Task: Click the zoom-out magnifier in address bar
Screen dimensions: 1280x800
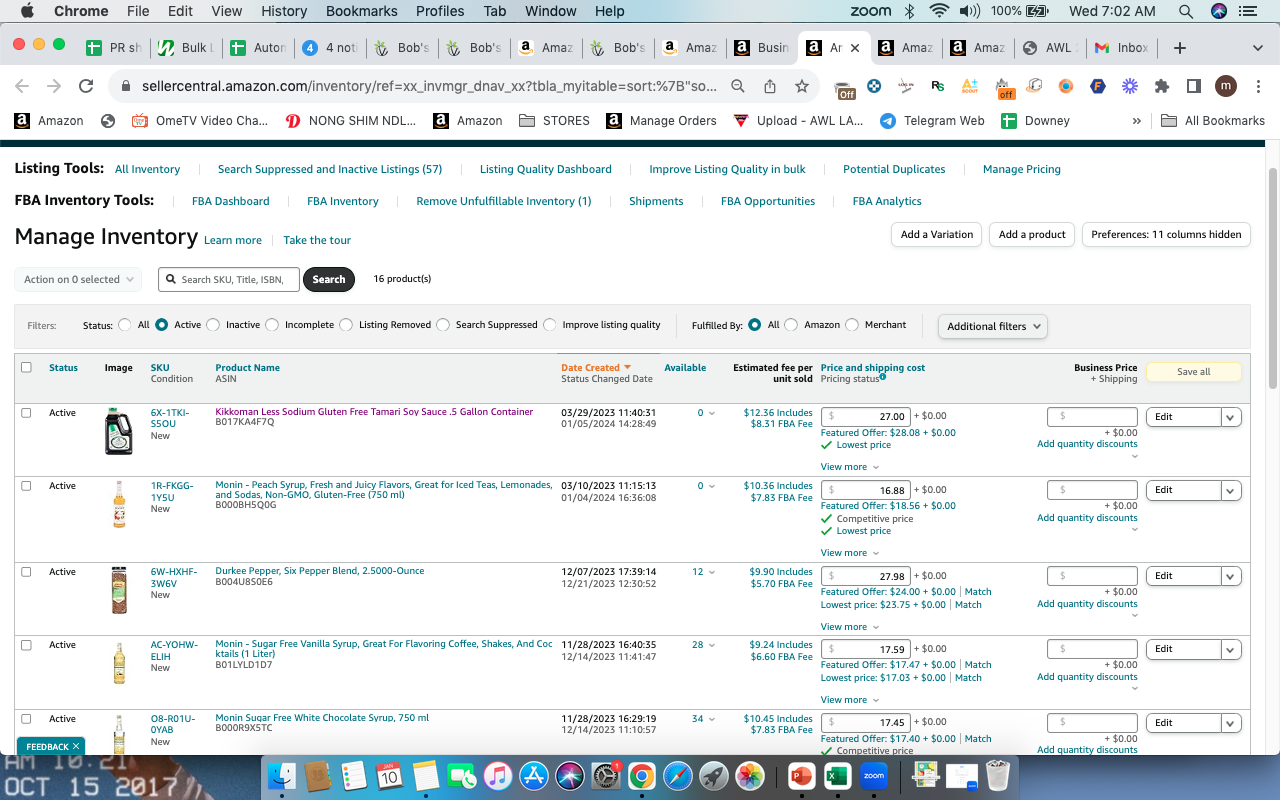Action: click(738, 86)
